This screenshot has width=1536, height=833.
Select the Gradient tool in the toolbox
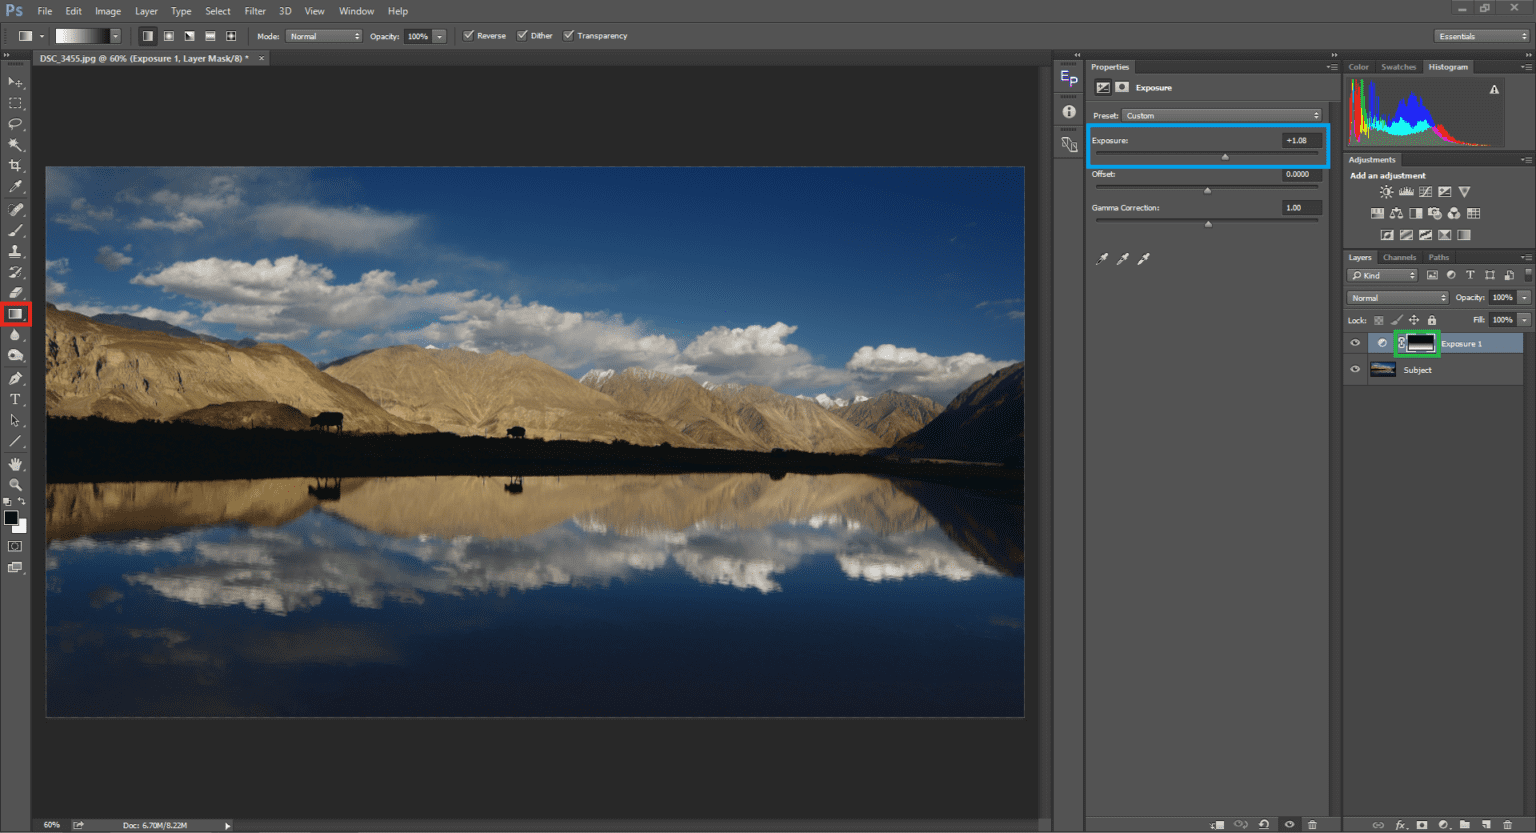[15, 314]
